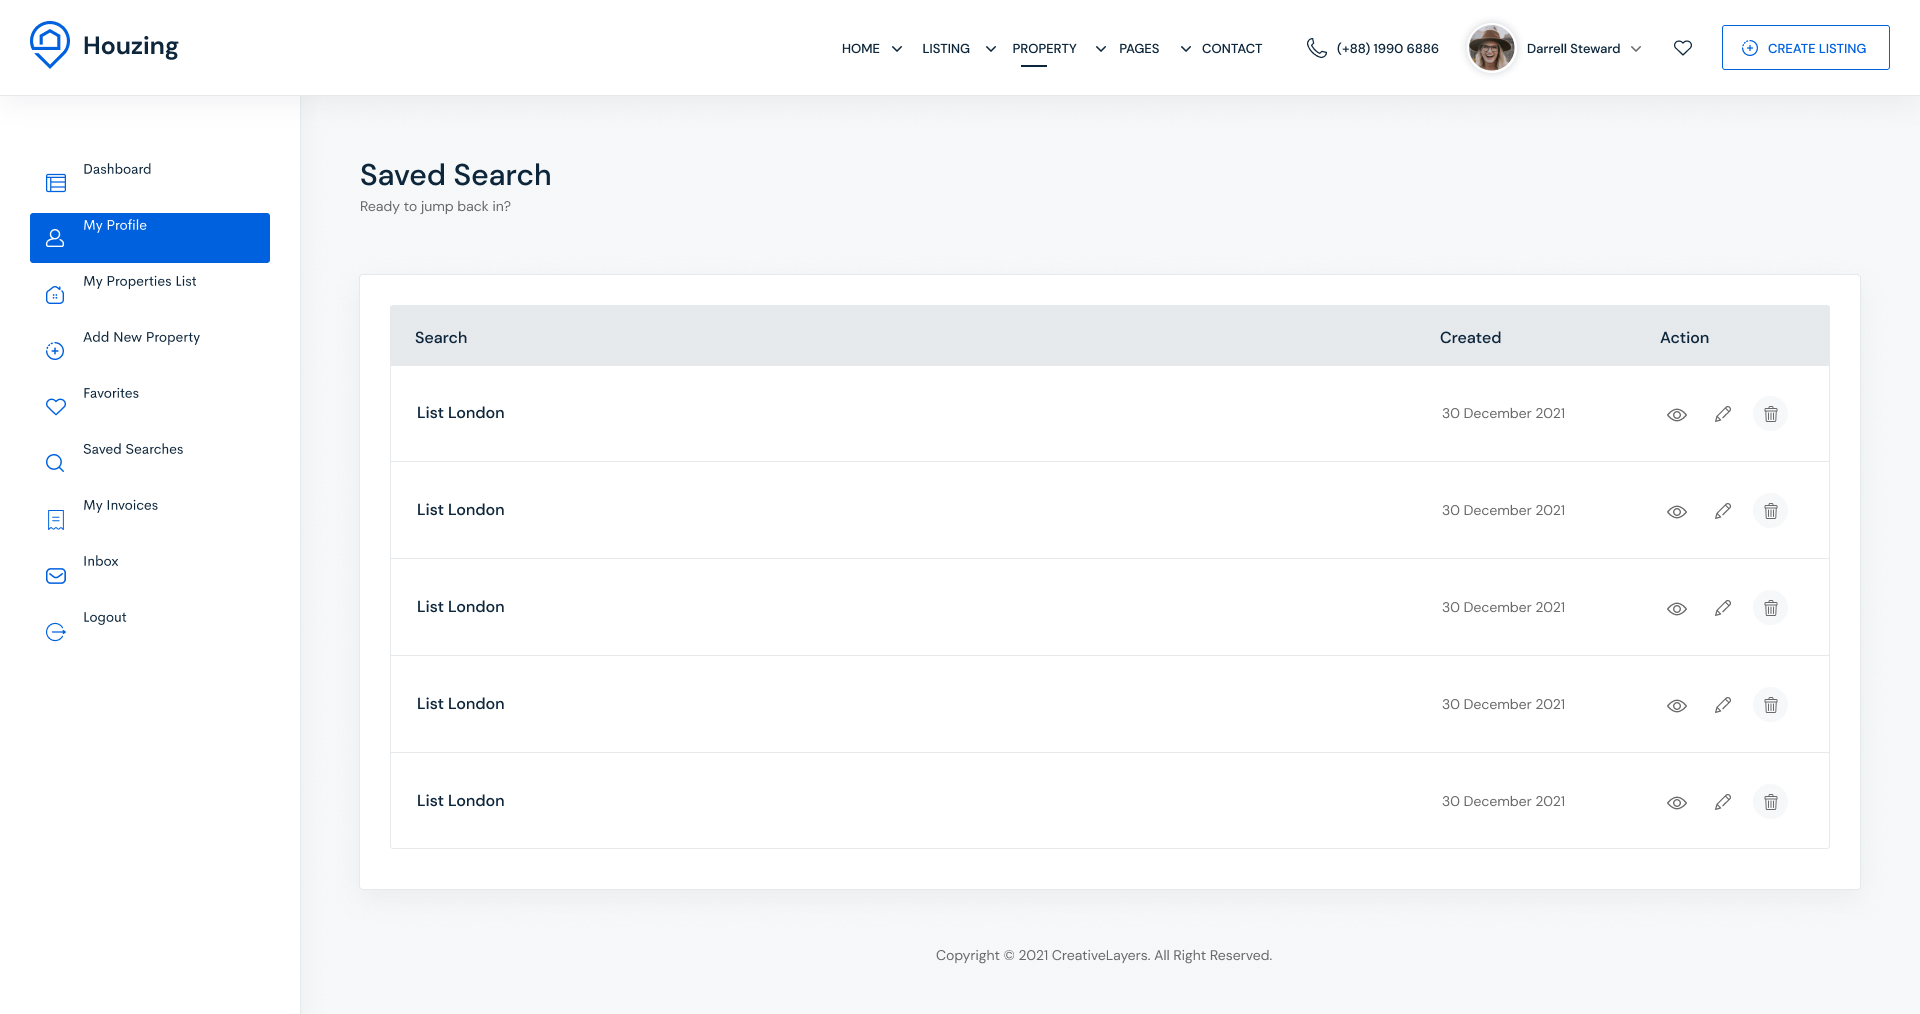Expand the HOME dropdown chevron

coord(897,49)
